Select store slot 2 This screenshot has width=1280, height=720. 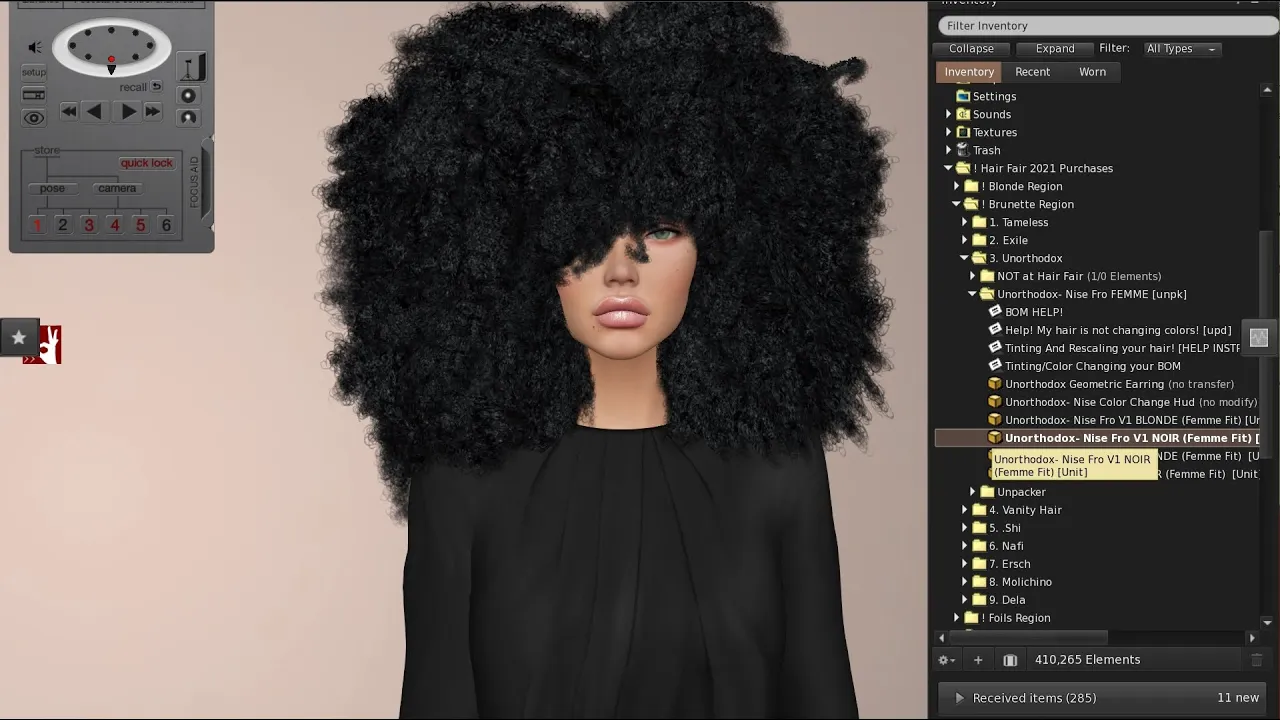62,225
